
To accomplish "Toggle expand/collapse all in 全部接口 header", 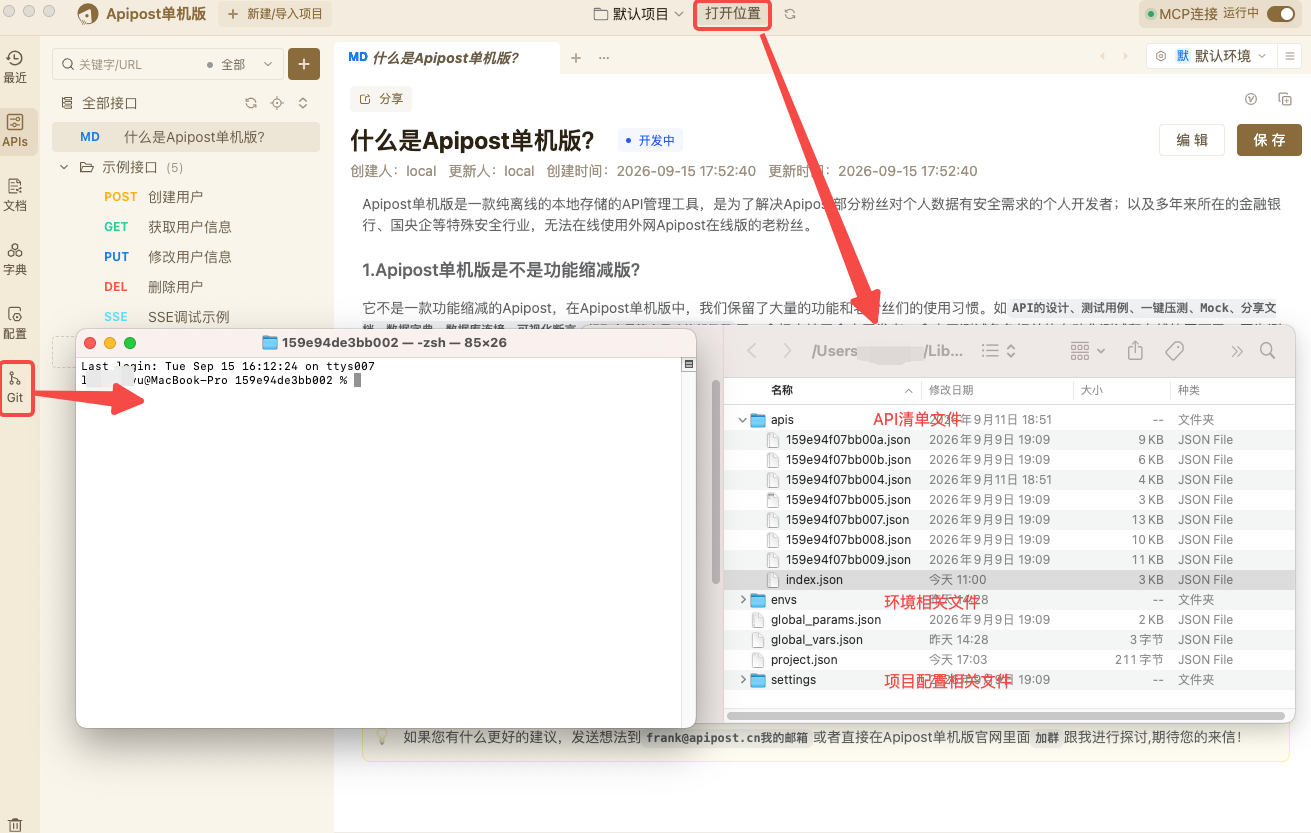I will coord(303,103).
